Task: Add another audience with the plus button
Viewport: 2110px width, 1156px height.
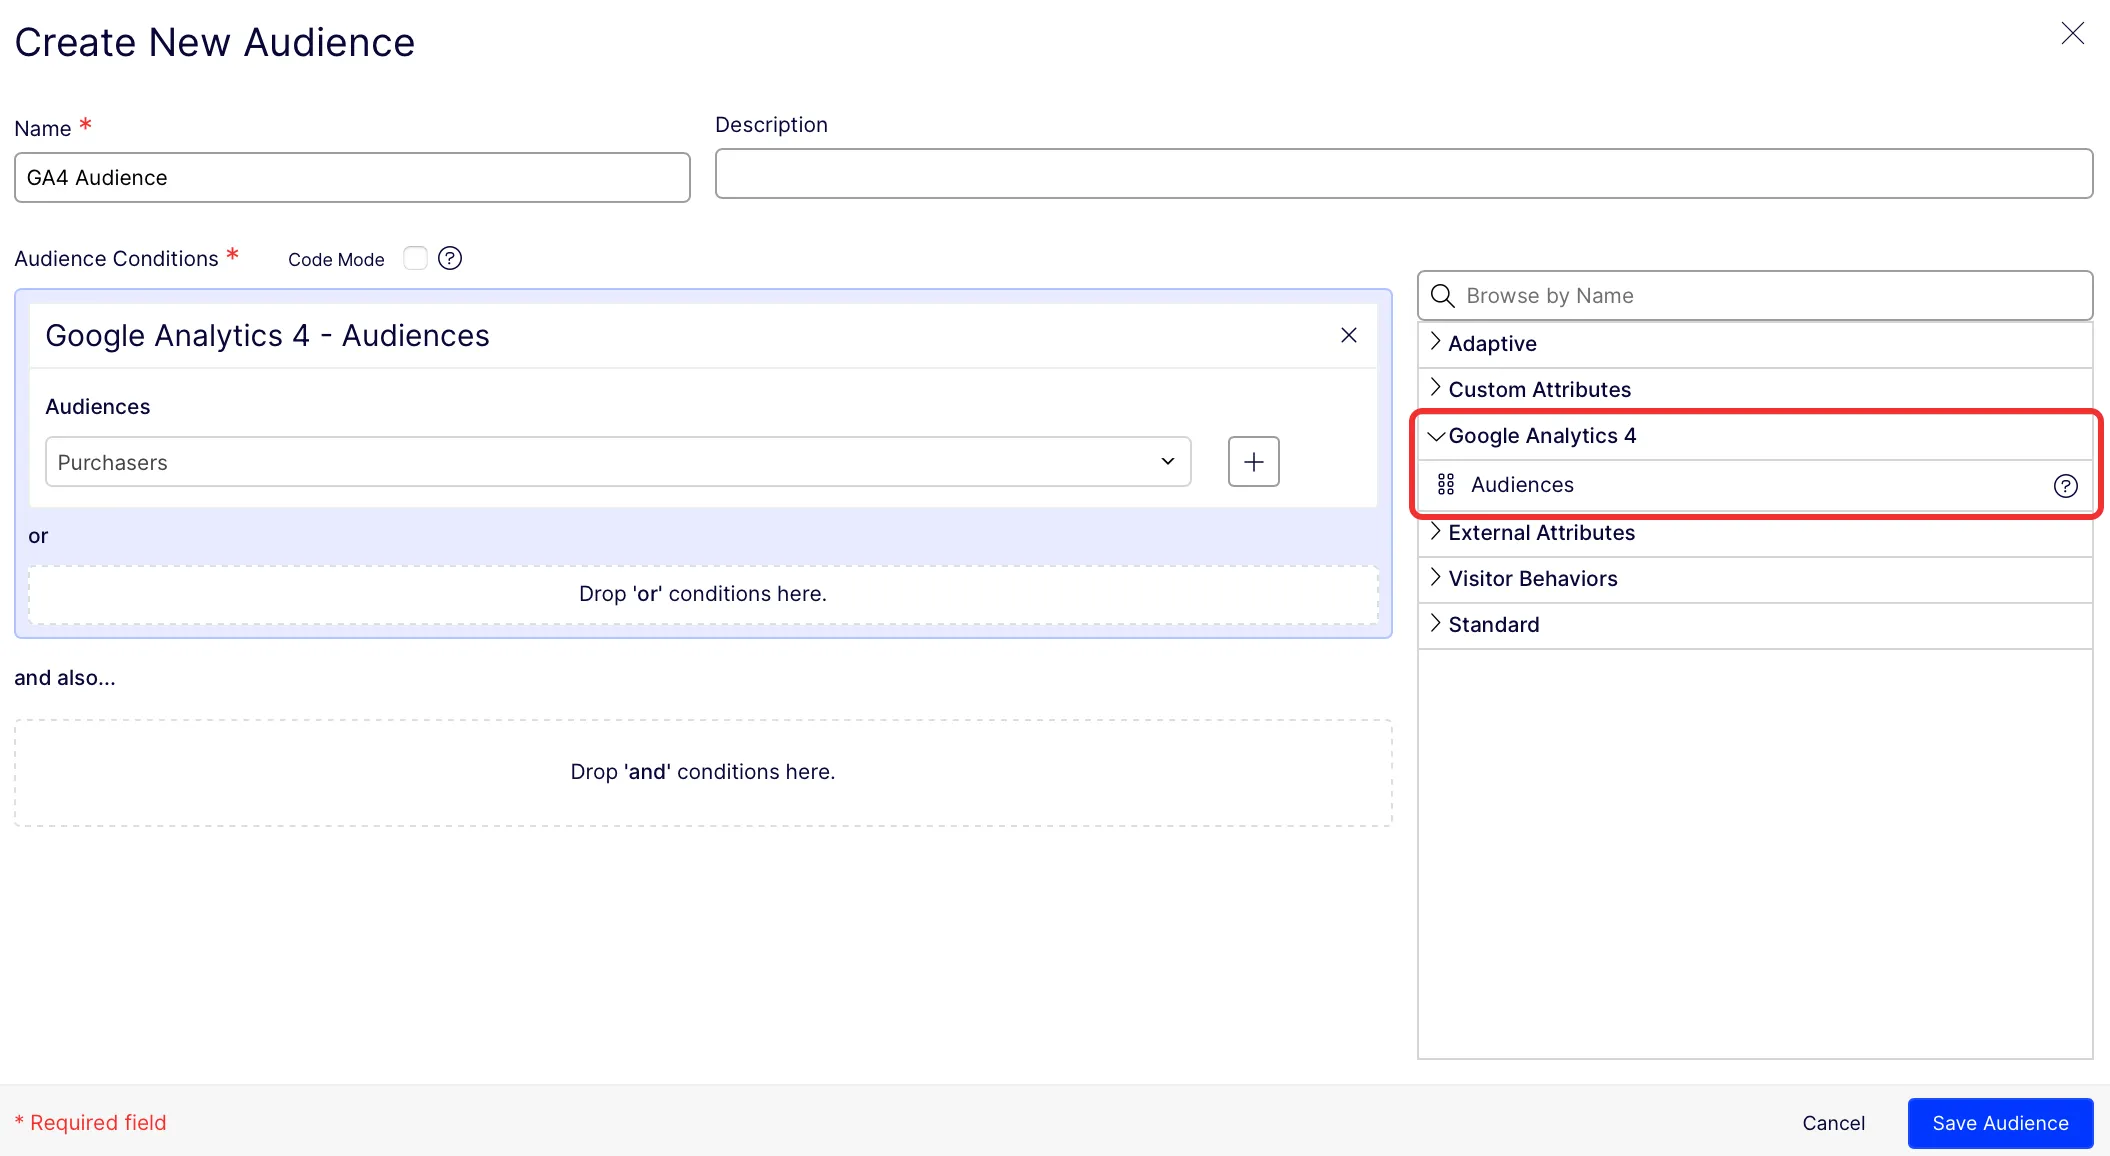Action: [1253, 462]
